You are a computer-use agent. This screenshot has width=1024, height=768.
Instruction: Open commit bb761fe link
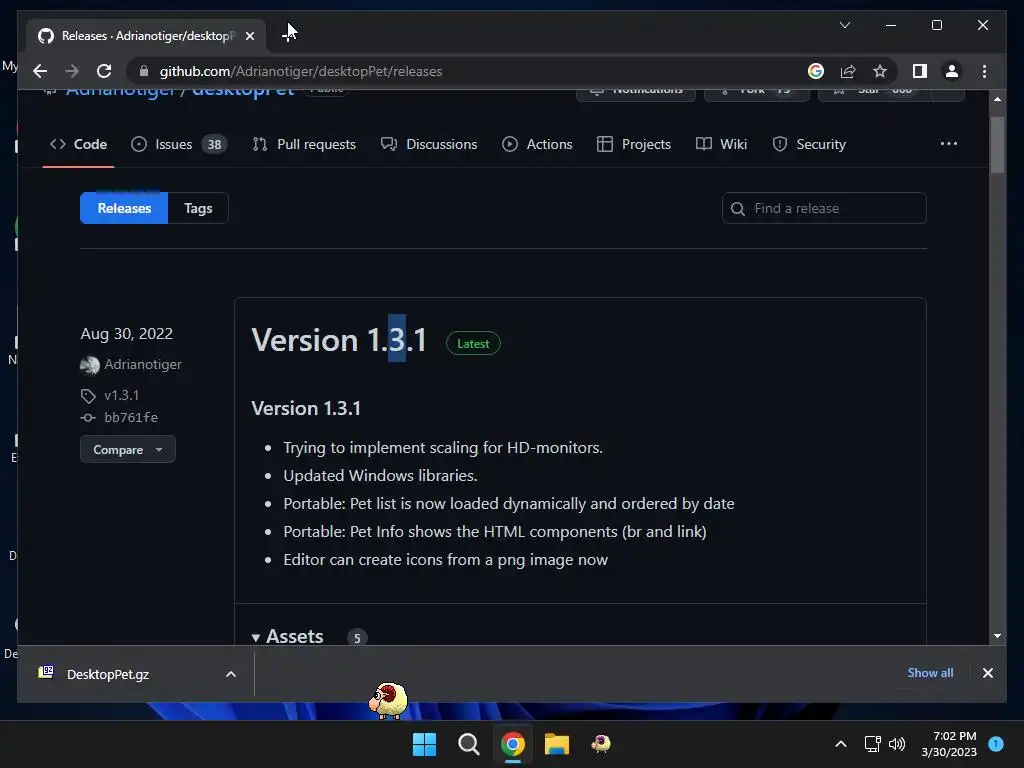131,417
